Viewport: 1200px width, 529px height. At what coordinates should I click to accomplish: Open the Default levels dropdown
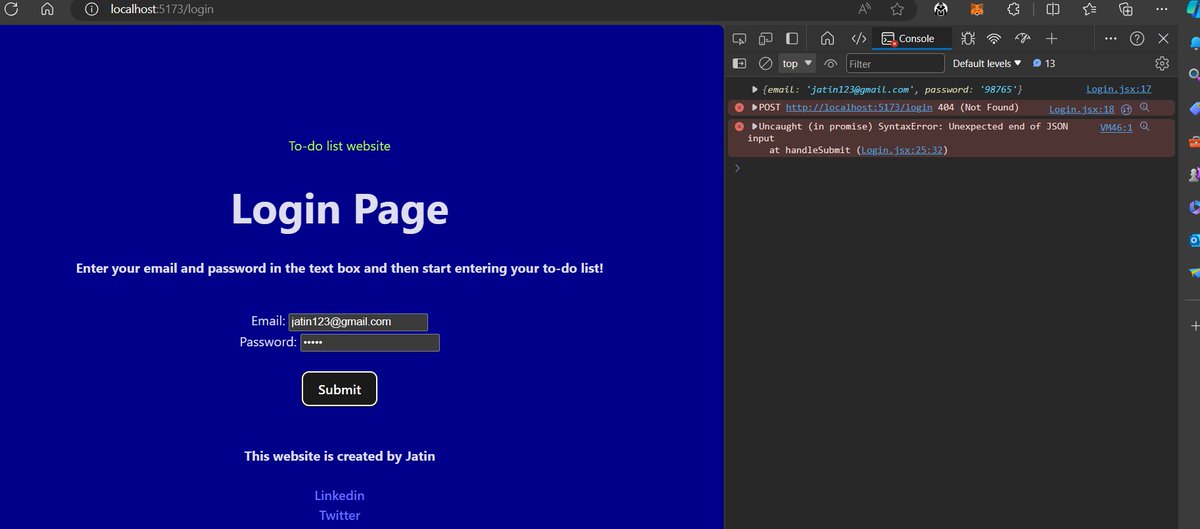987,63
